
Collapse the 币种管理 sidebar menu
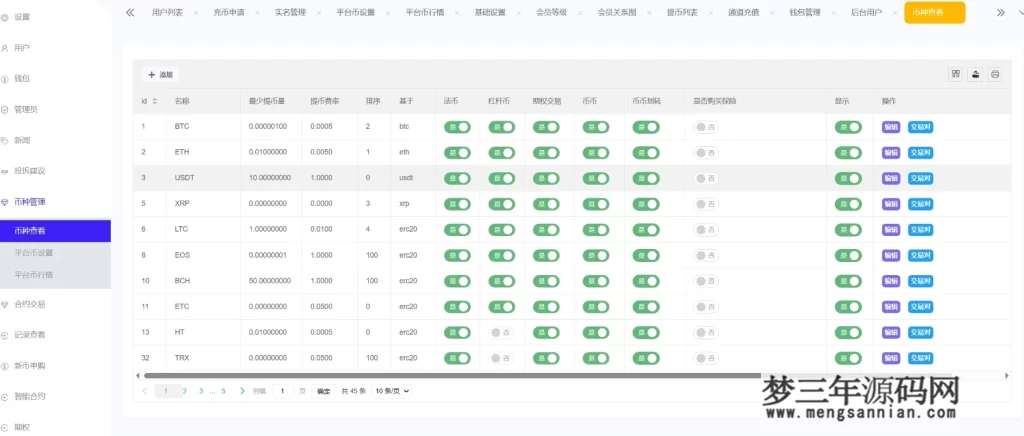coord(29,202)
